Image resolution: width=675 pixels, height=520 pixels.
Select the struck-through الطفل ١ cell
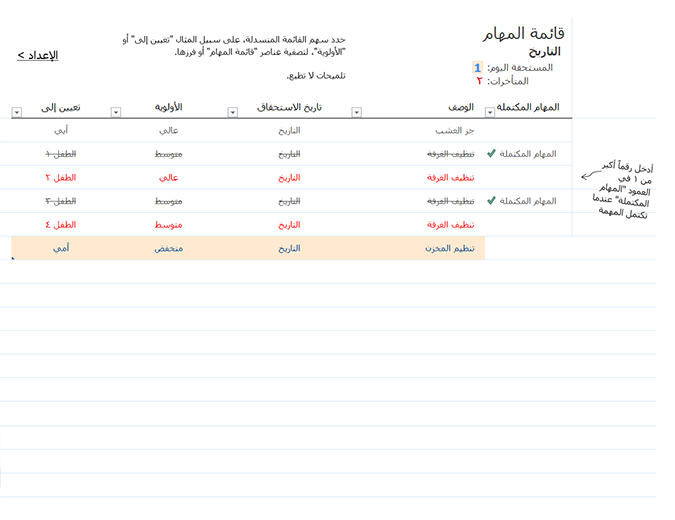pyautogui.click(x=61, y=154)
